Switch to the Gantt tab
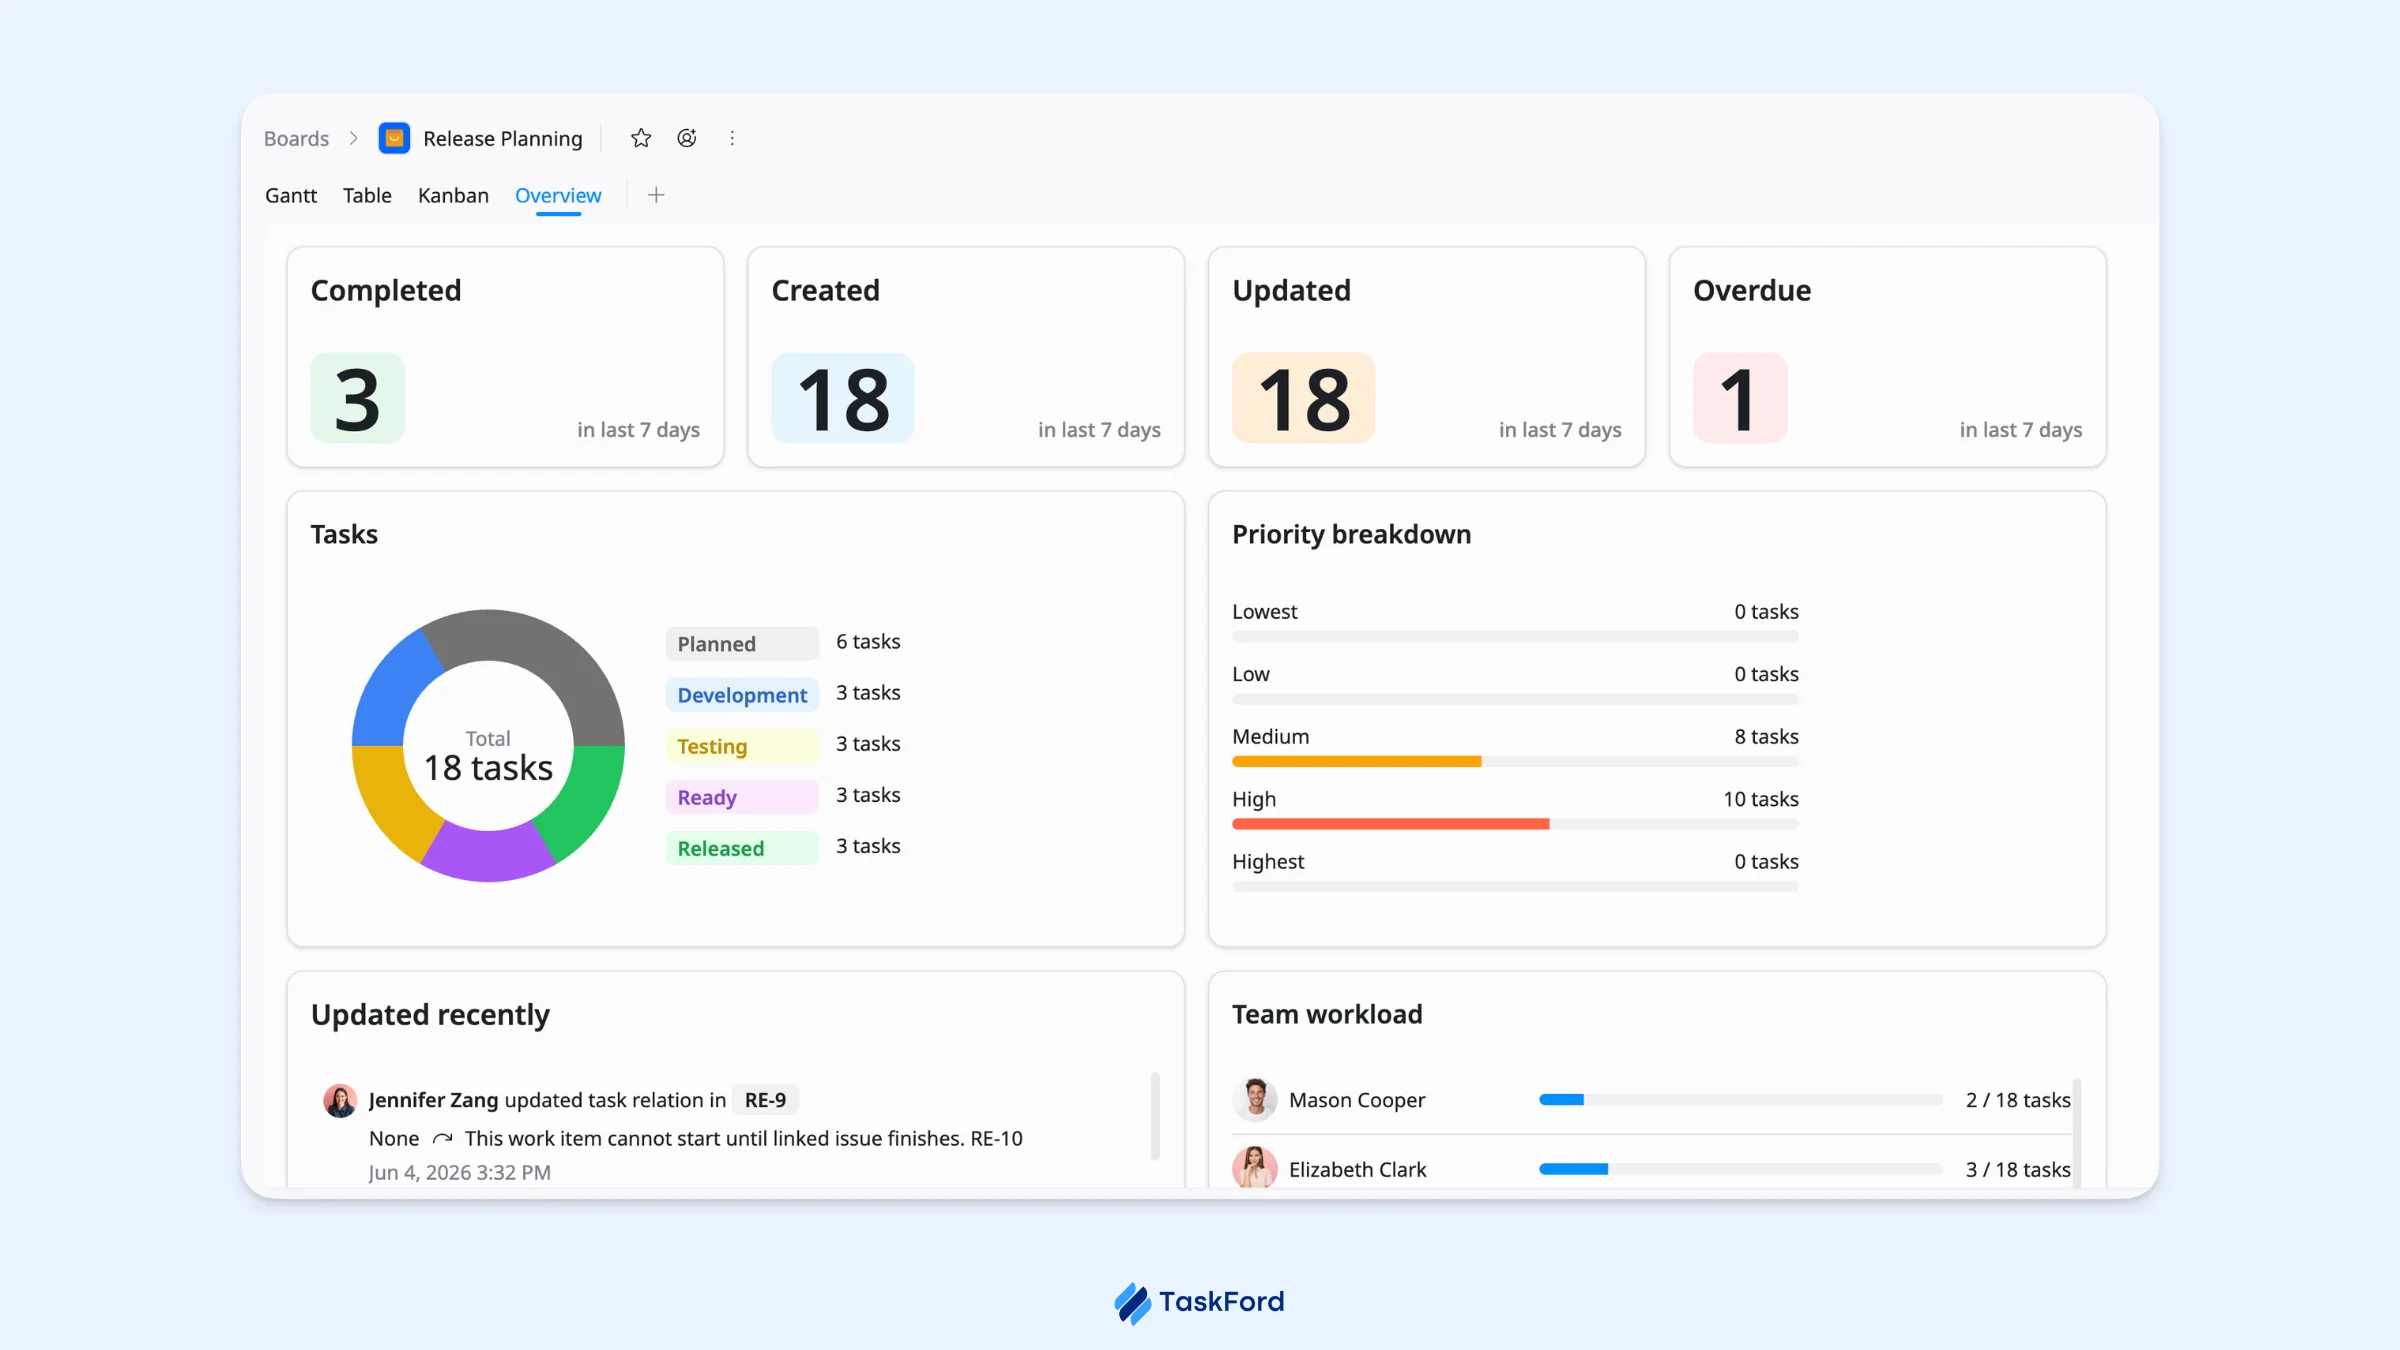The width and height of the screenshot is (2400, 1350). [291, 195]
